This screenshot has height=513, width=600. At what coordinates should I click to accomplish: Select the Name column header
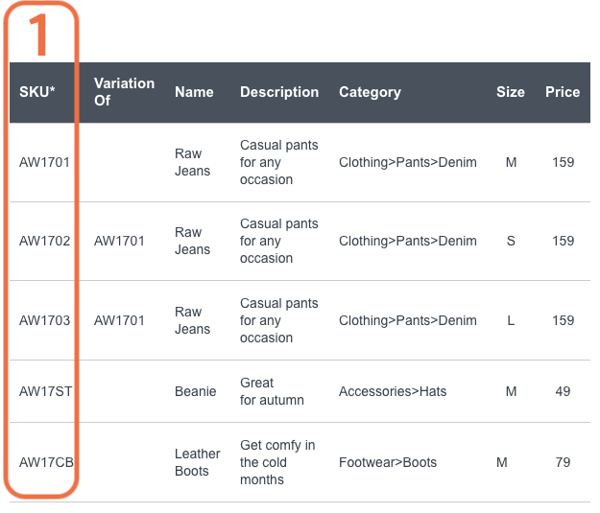coord(194,92)
